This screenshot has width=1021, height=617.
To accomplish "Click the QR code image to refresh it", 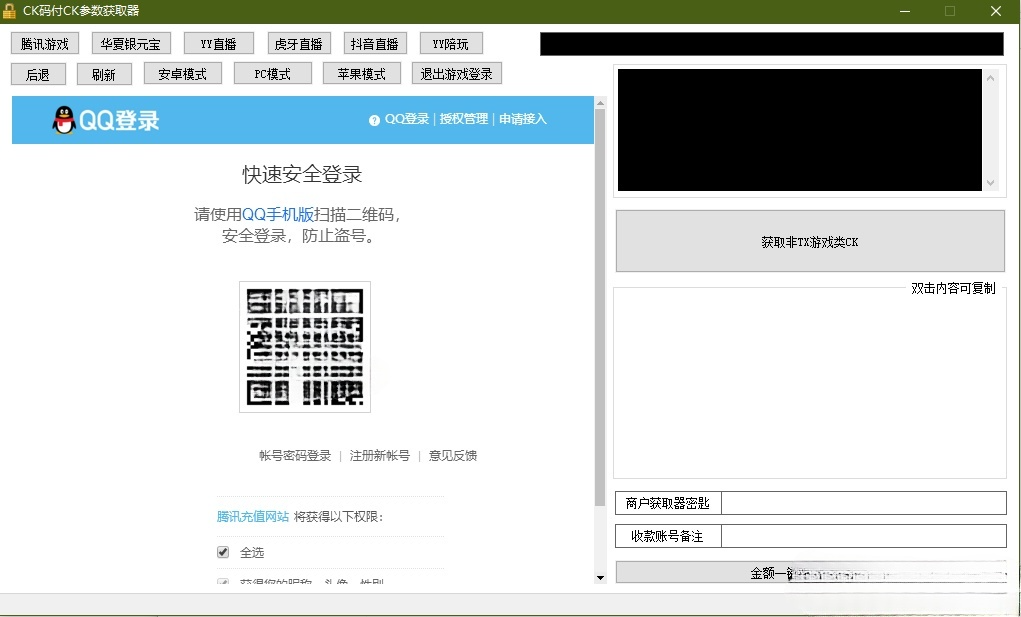I will pos(304,347).
